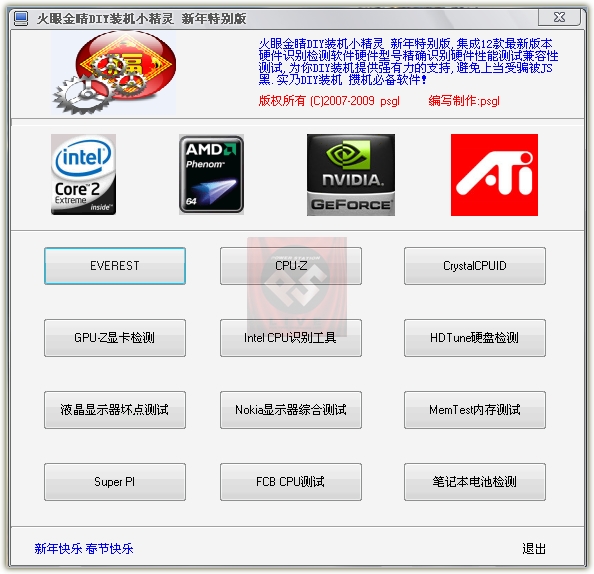Click the NVIDIA GeForce logo

click(351, 175)
